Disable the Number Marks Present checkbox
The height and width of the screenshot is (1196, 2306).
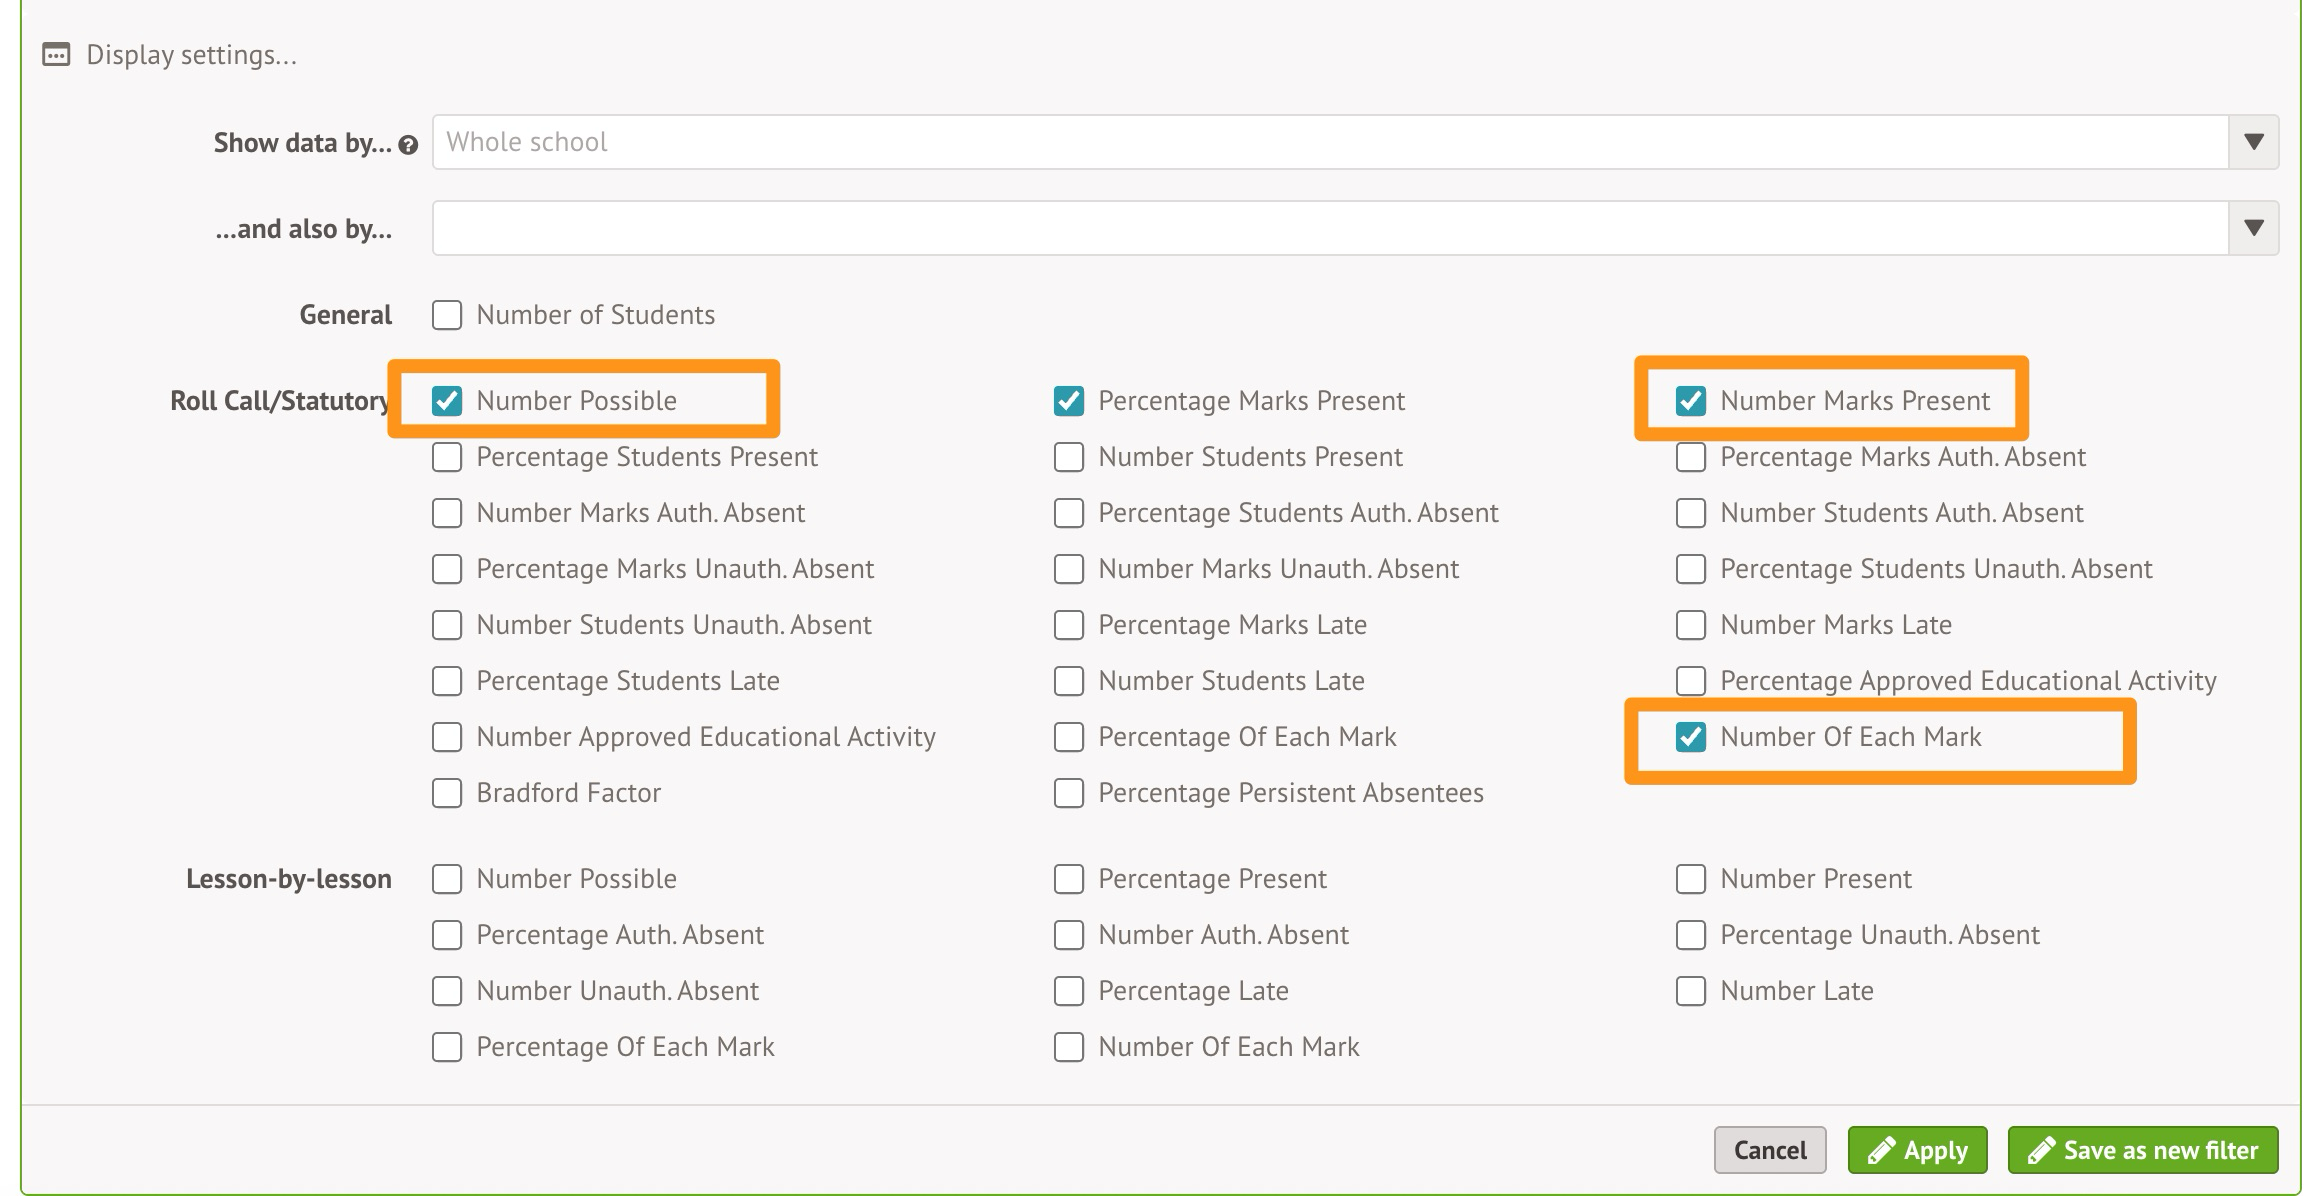tap(1691, 401)
